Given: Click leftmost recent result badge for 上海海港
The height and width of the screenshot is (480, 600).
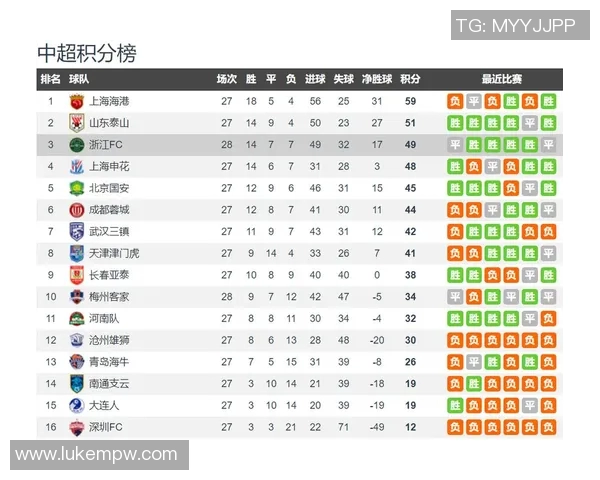Looking at the screenshot, I should point(455,101).
